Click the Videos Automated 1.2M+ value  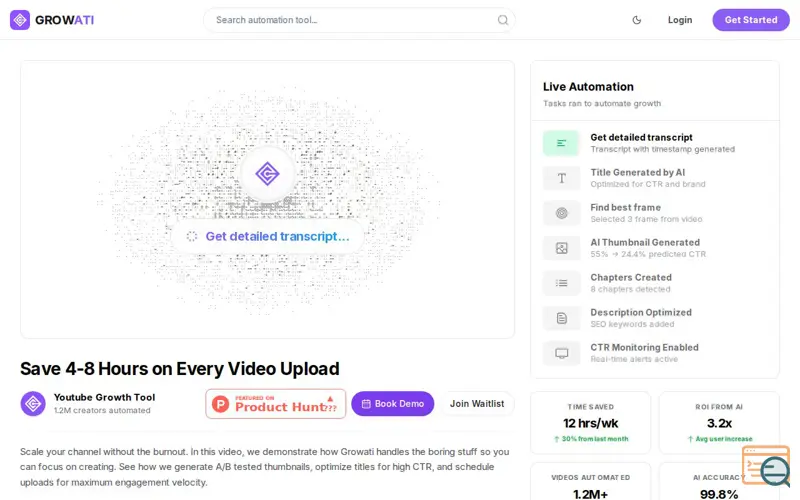click(x=590, y=494)
